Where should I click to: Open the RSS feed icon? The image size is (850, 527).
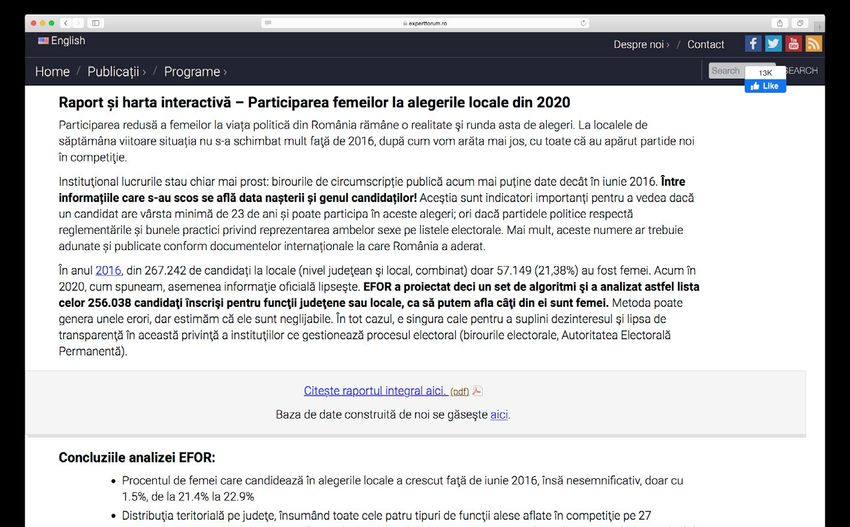pos(814,44)
